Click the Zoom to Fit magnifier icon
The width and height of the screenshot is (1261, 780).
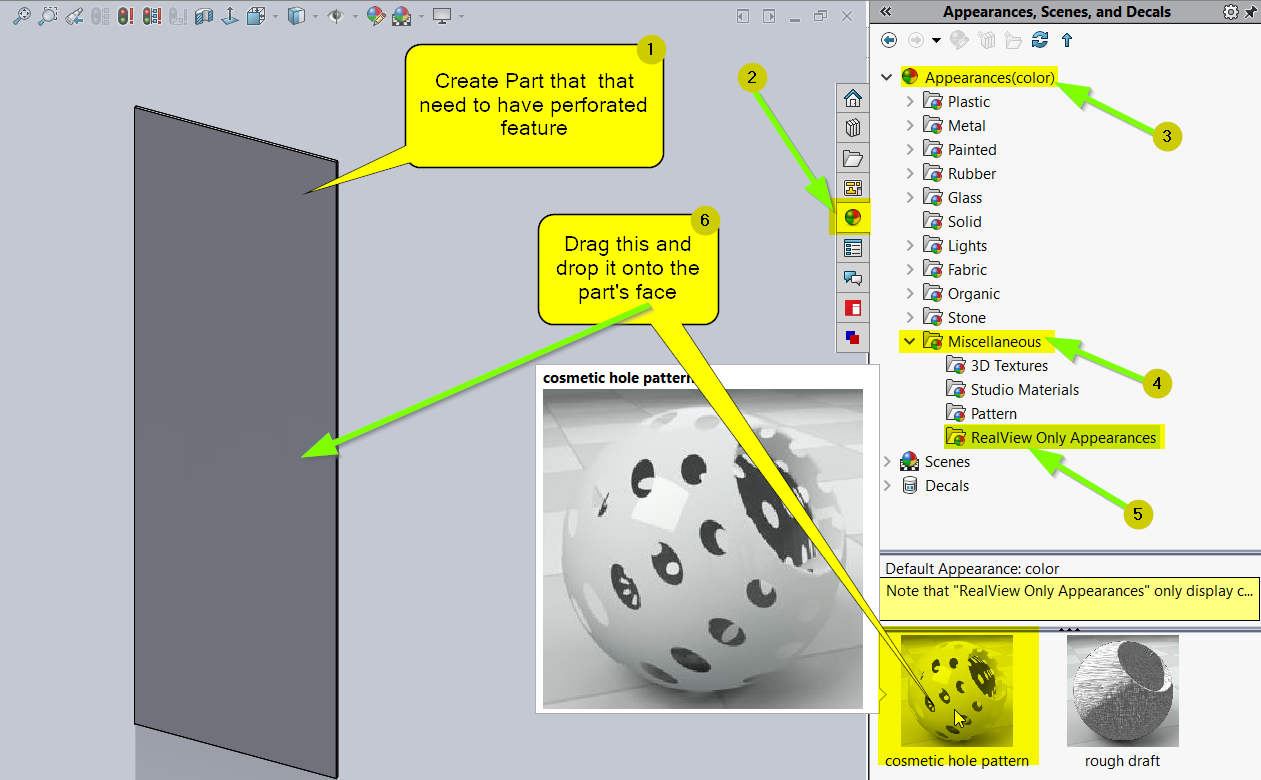point(21,16)
